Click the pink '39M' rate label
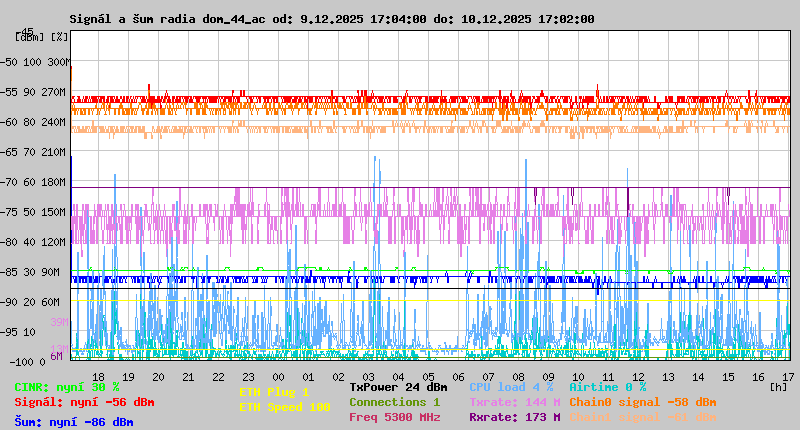The width and height of the screenshot is (800, 430). pyautogui.click(x=60, y=322)
